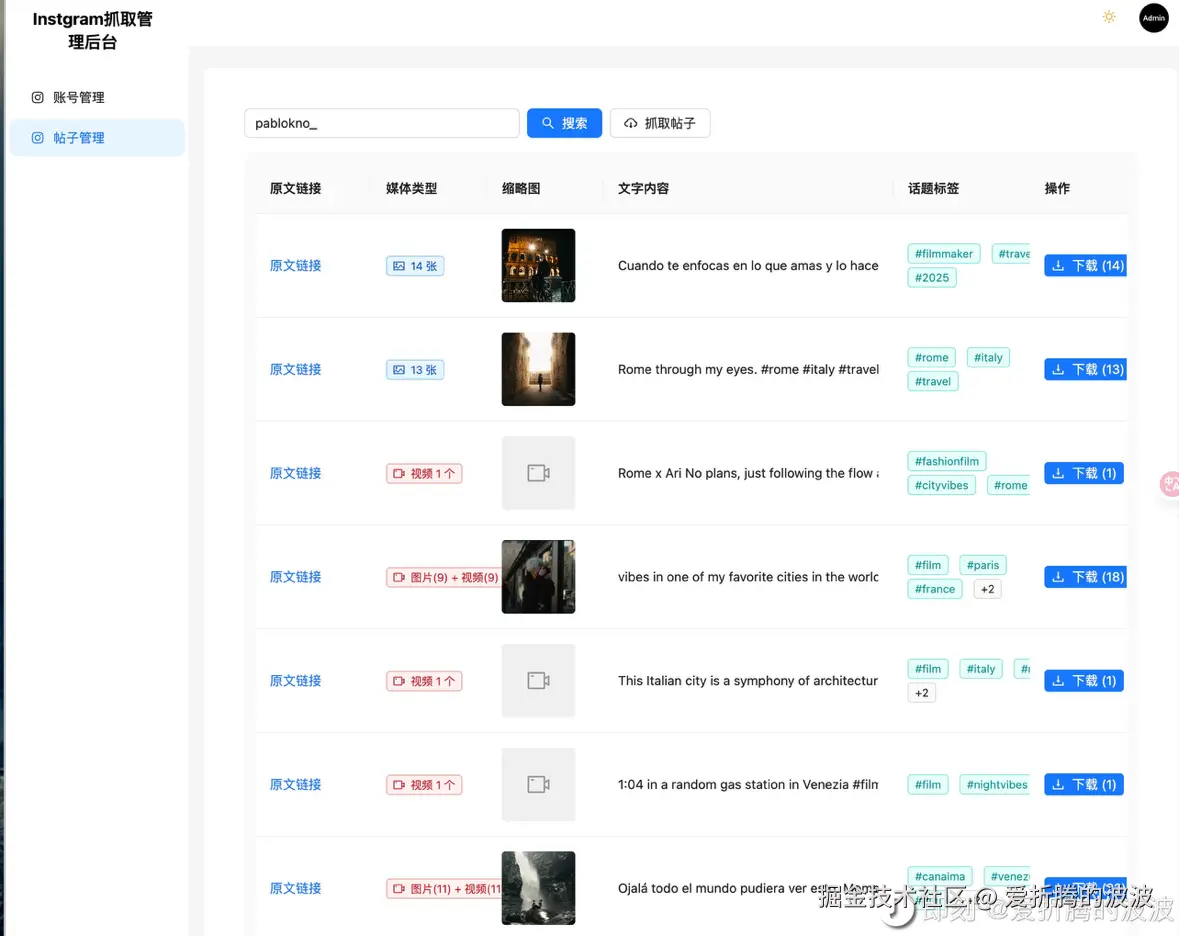Expand the +2 tags on the Italian city row
Image resolution: width=1179 pixels, height=936 pixels.
(921, 692)
